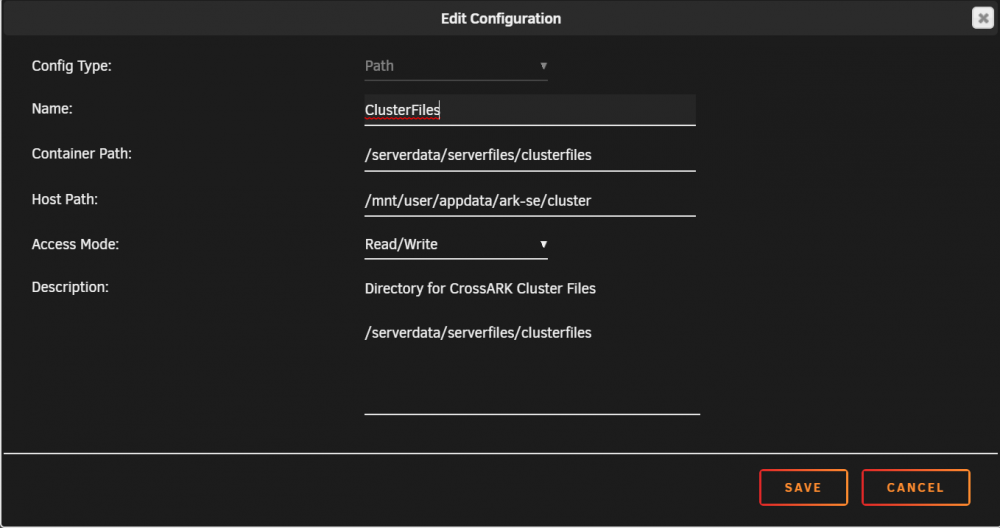Cancel the configuration edit
The height and width of the screenshot is (528, 1000).
click(x=916, y=488)
